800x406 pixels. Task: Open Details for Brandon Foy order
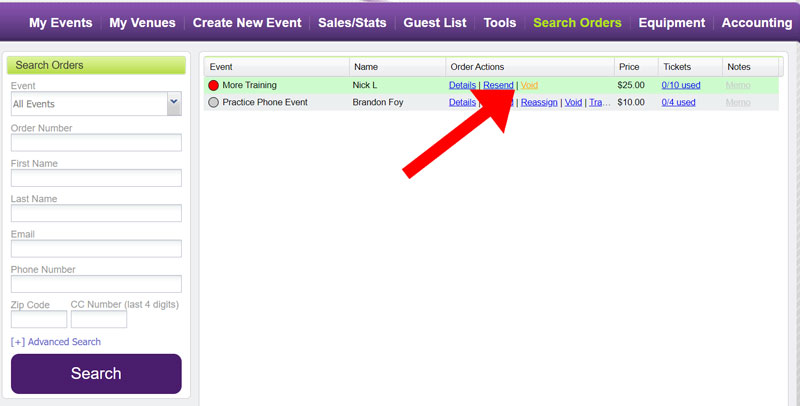462,102
